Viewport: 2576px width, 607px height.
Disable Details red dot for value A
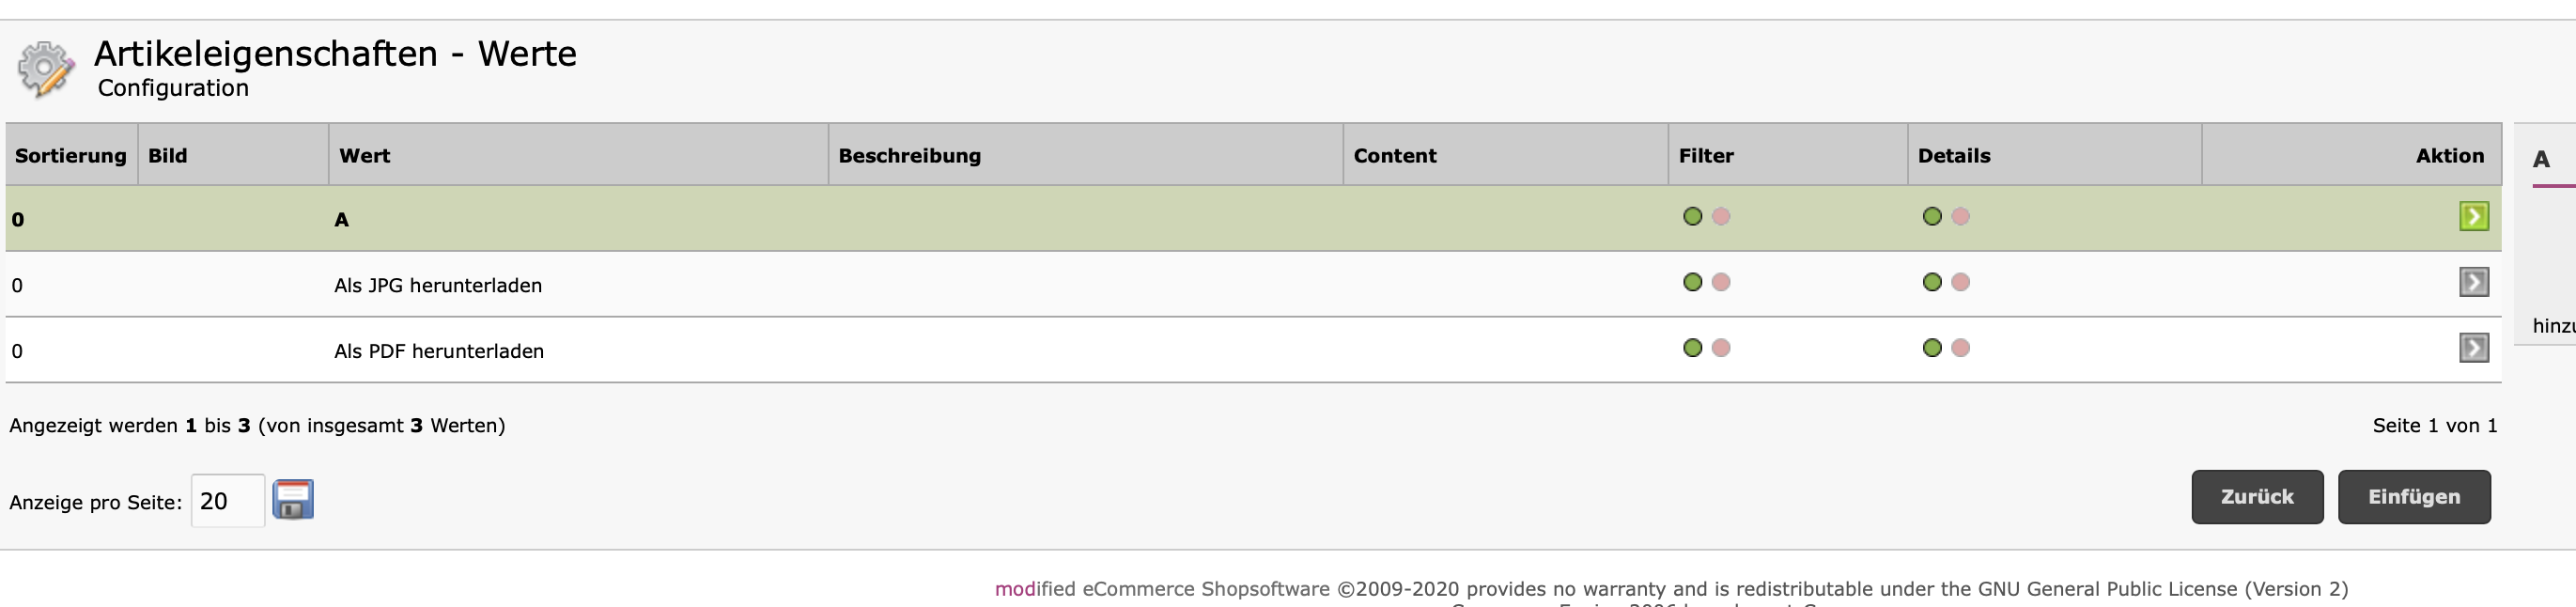click(x=1961, y=216)
